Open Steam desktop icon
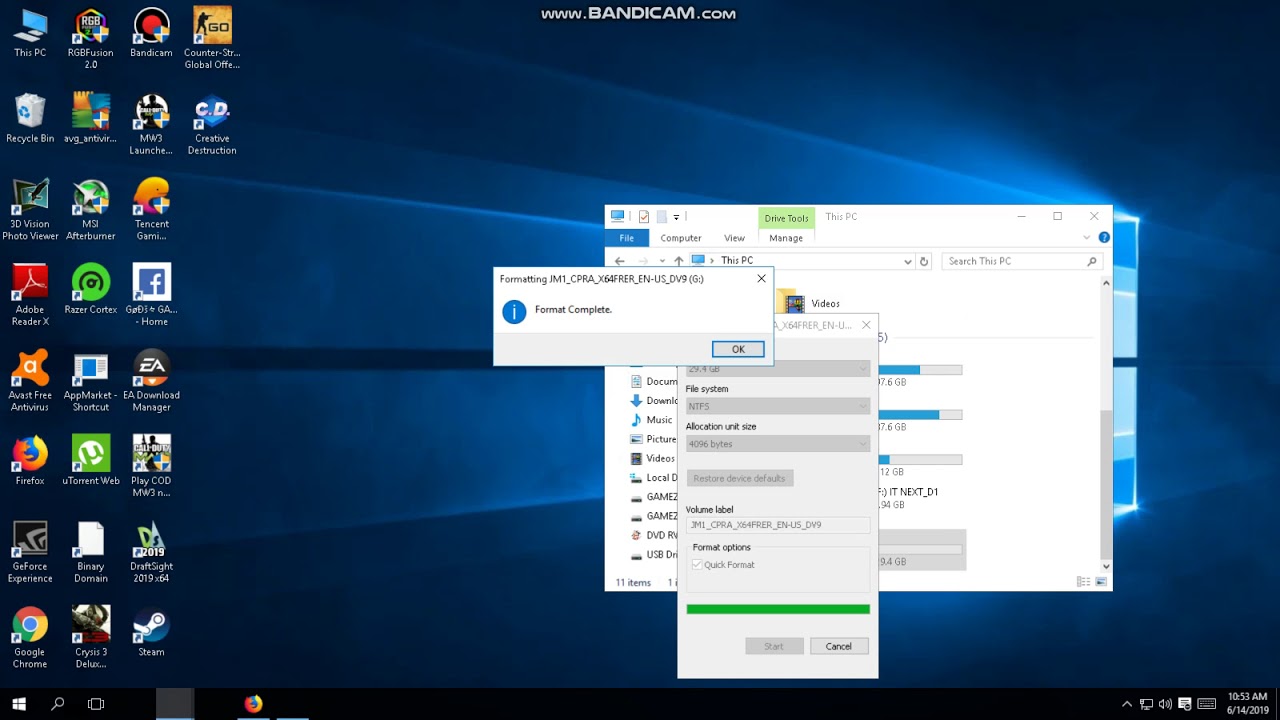 coord(151,632)
